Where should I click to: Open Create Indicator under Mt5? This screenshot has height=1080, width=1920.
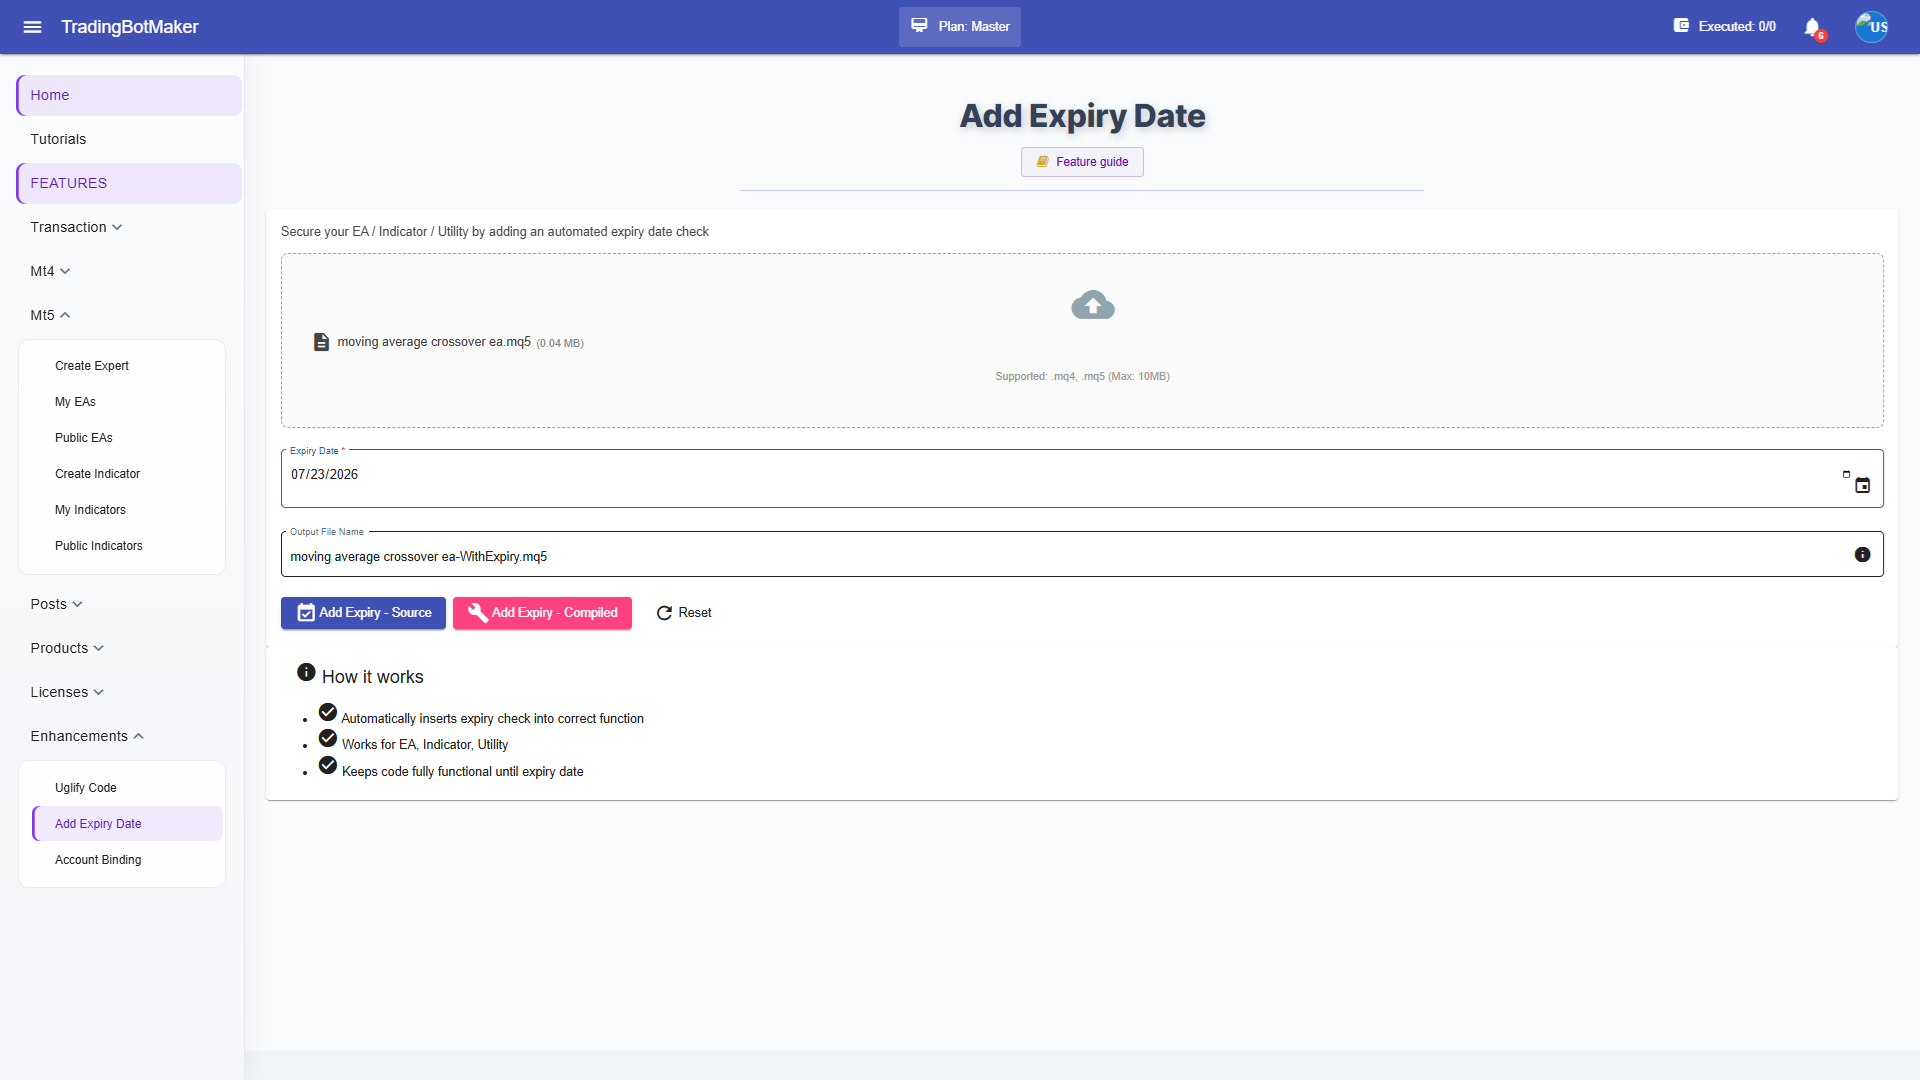[97, 474]
